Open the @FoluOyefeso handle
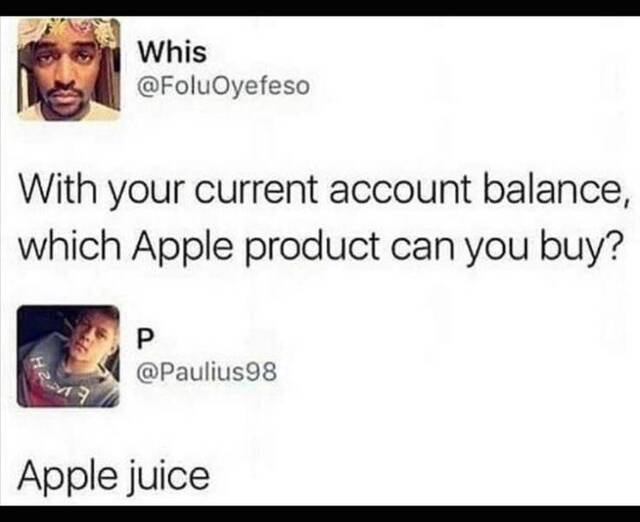The height and width of the screenshot is (522, 640). pos(224,86)
